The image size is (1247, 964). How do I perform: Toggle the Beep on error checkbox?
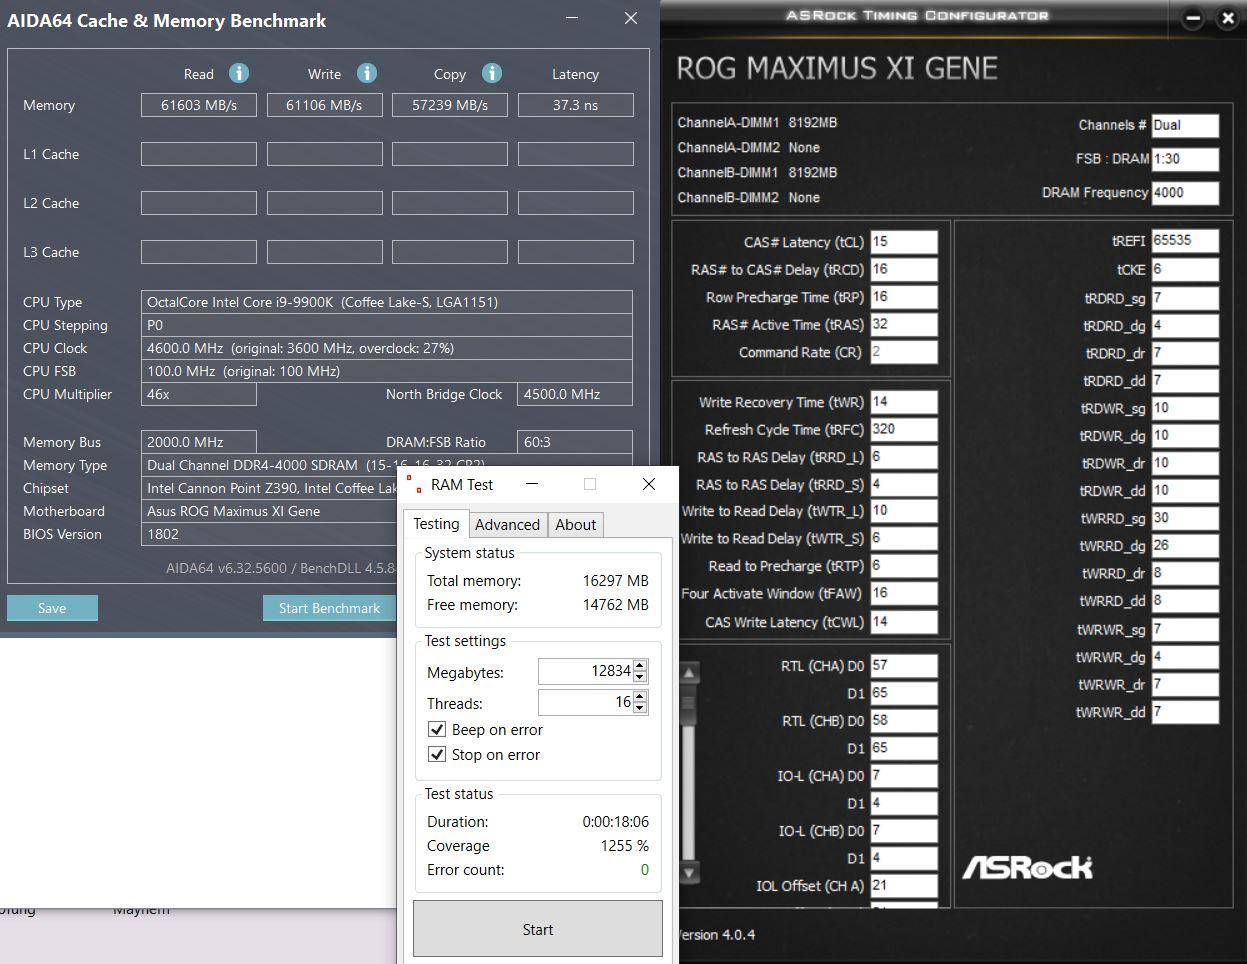(x=437, y=729)
